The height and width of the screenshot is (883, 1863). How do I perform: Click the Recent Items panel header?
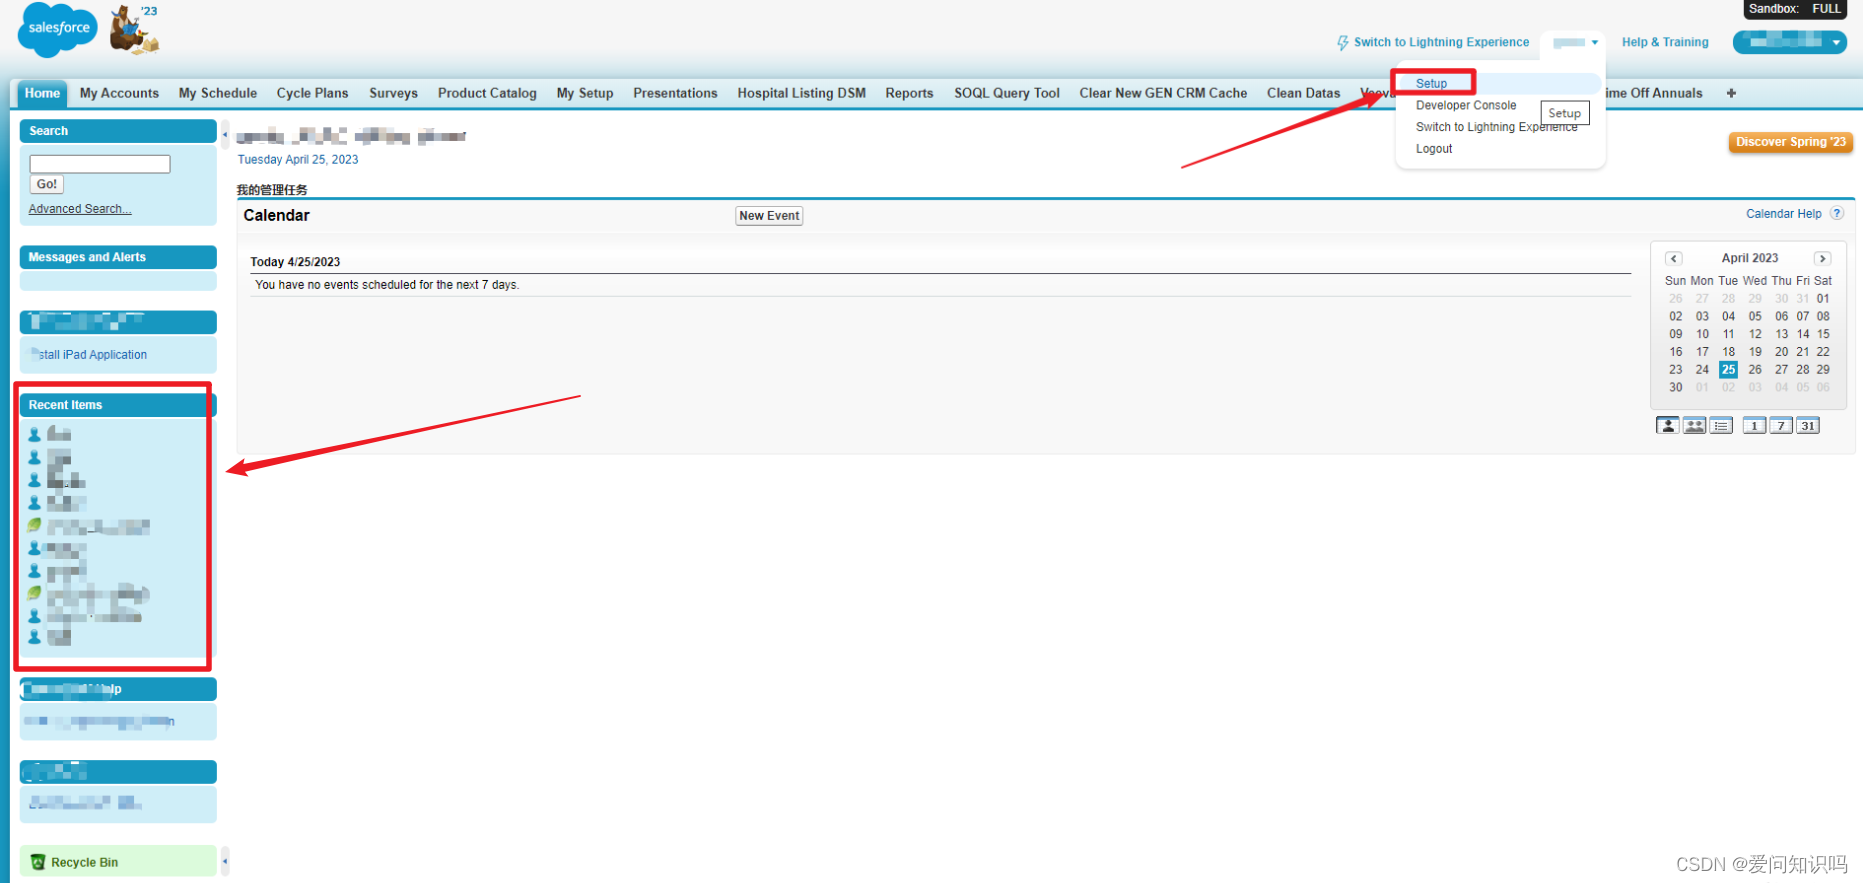tap(118, 405)
